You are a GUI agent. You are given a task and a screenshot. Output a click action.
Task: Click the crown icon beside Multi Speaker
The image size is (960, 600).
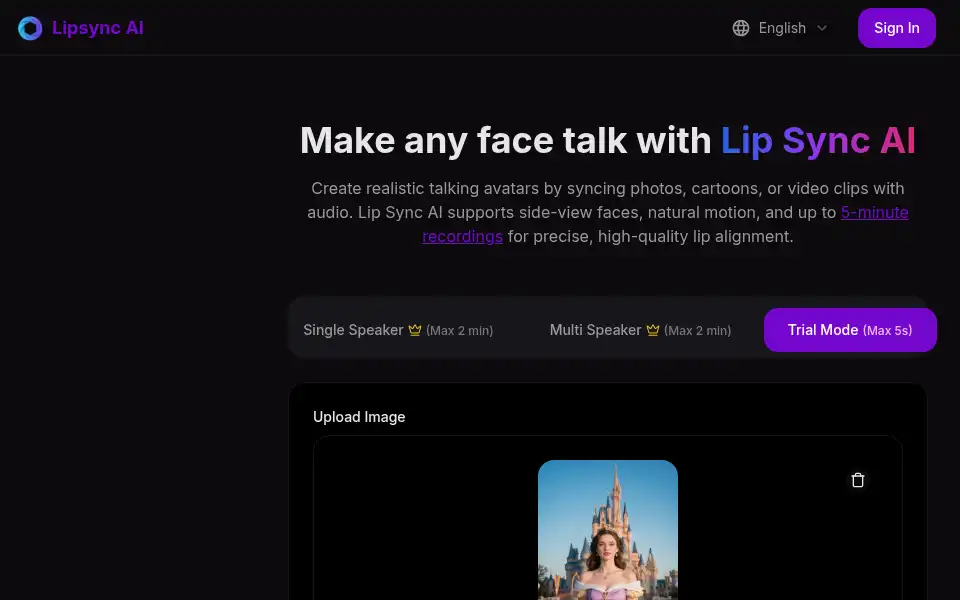point(653,330)
